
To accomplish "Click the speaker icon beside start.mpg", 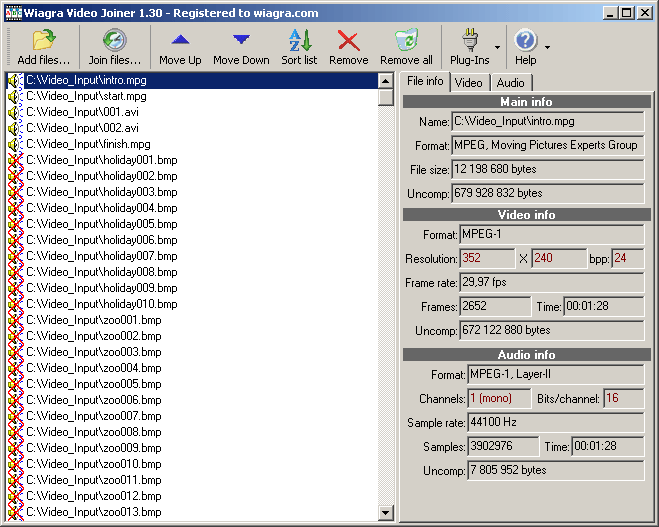I will [x=14, y=97].
